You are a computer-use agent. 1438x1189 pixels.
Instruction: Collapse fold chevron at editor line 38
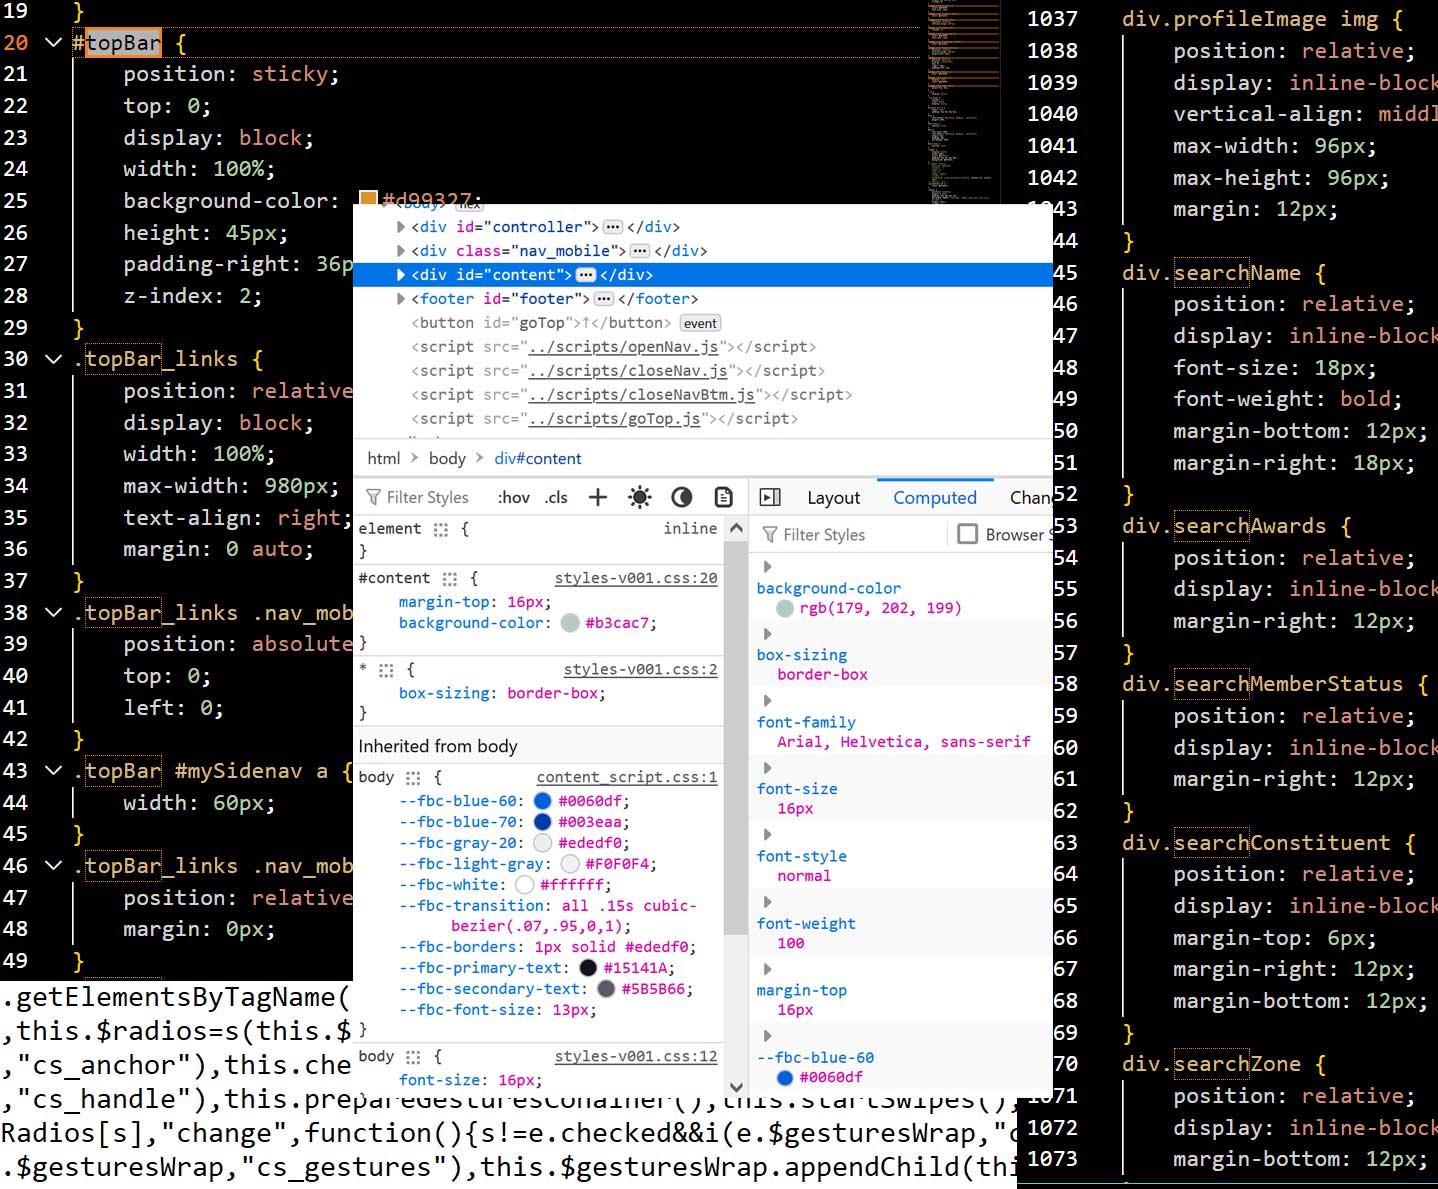click(x=54, y=613)
